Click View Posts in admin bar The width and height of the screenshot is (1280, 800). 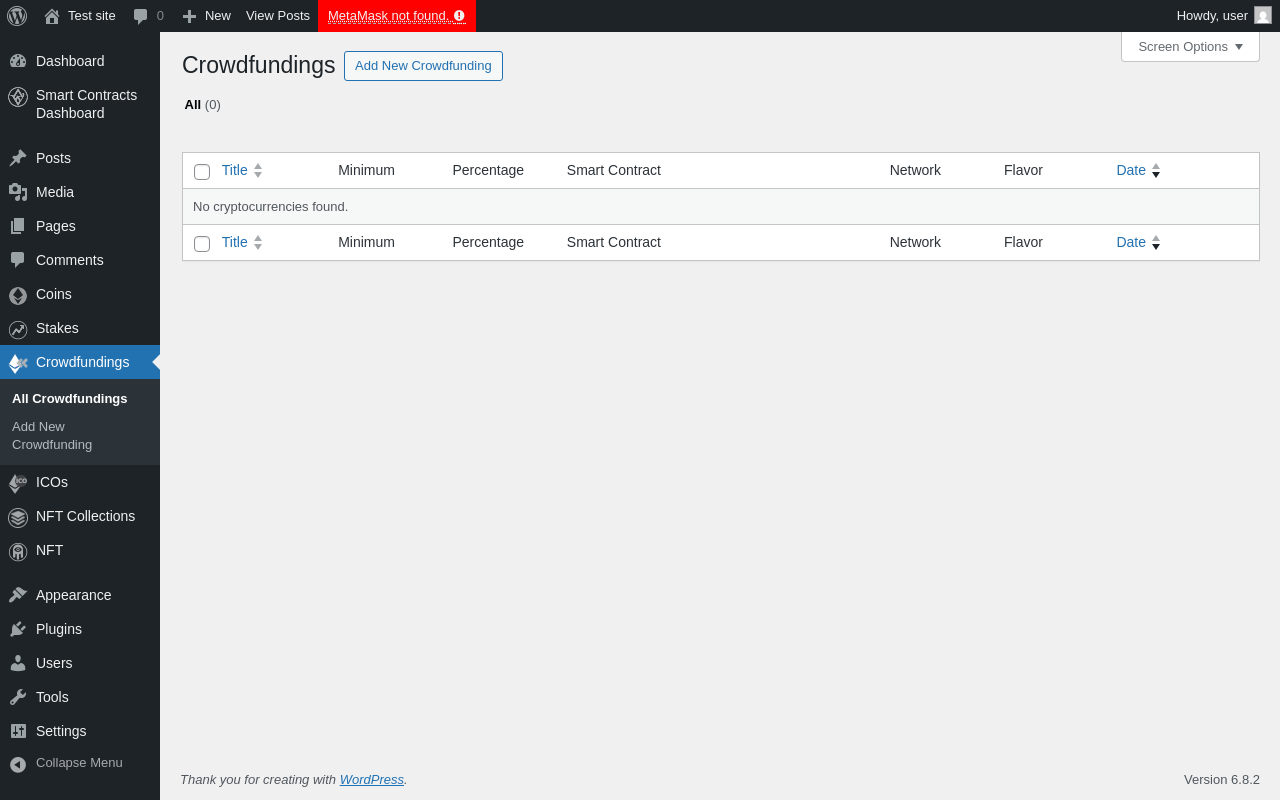tap(278, 16)
